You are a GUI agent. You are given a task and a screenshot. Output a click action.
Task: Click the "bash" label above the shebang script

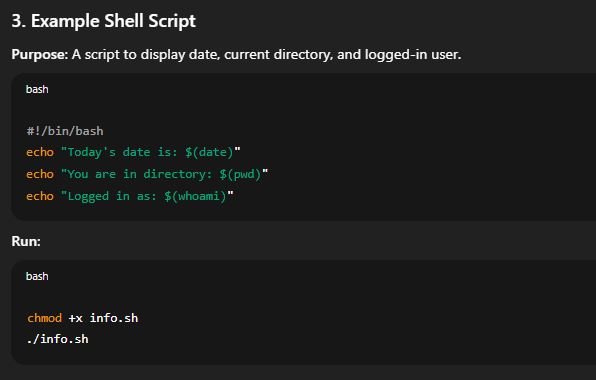[x=37, y=89]
